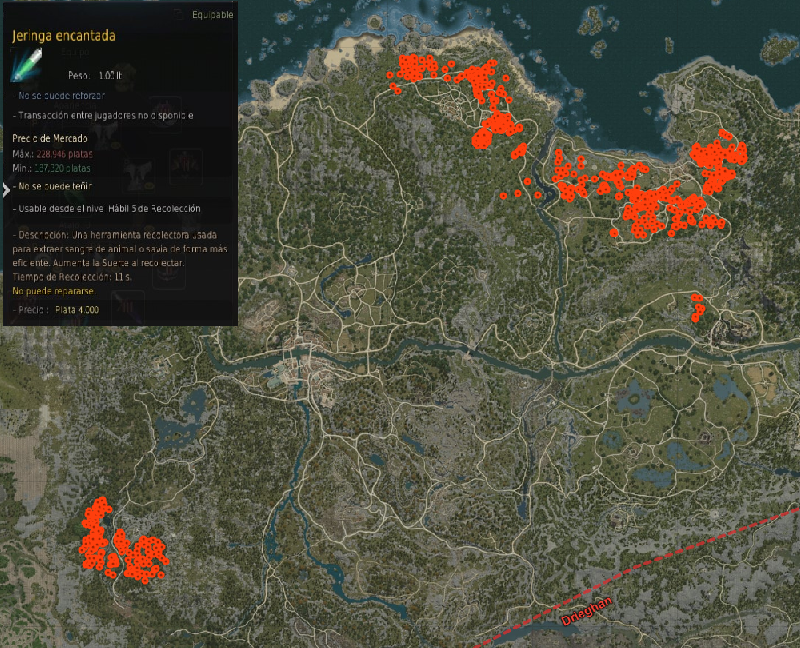Click the 'Hábil 5 de Recolección' requirement line
This screenshot has width=800, height=648.
click(107, 209)
